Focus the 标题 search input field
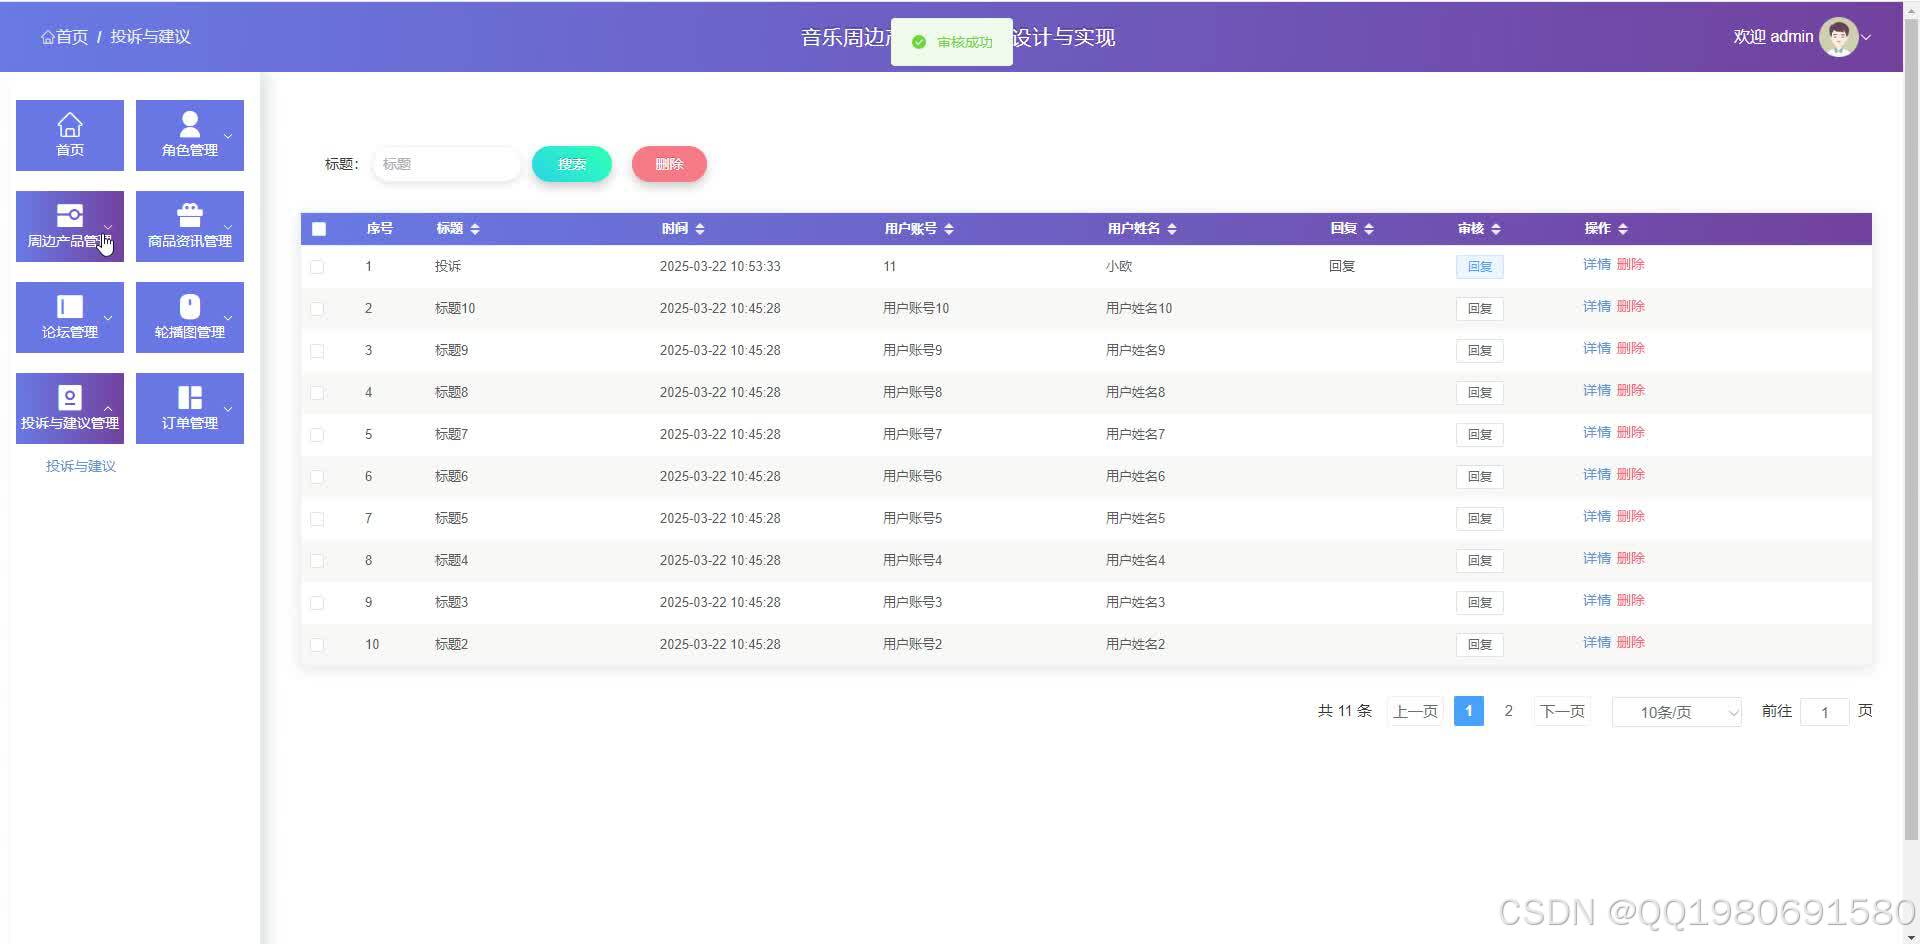Viewport: 1920px width, 944px height. click(x=447, y=164)
